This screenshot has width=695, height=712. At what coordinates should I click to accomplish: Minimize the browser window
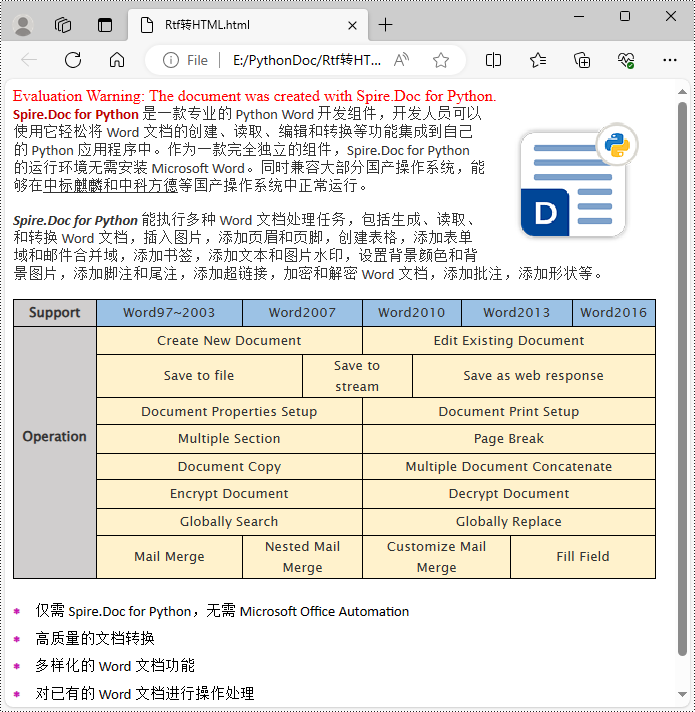tap(579, 16)
